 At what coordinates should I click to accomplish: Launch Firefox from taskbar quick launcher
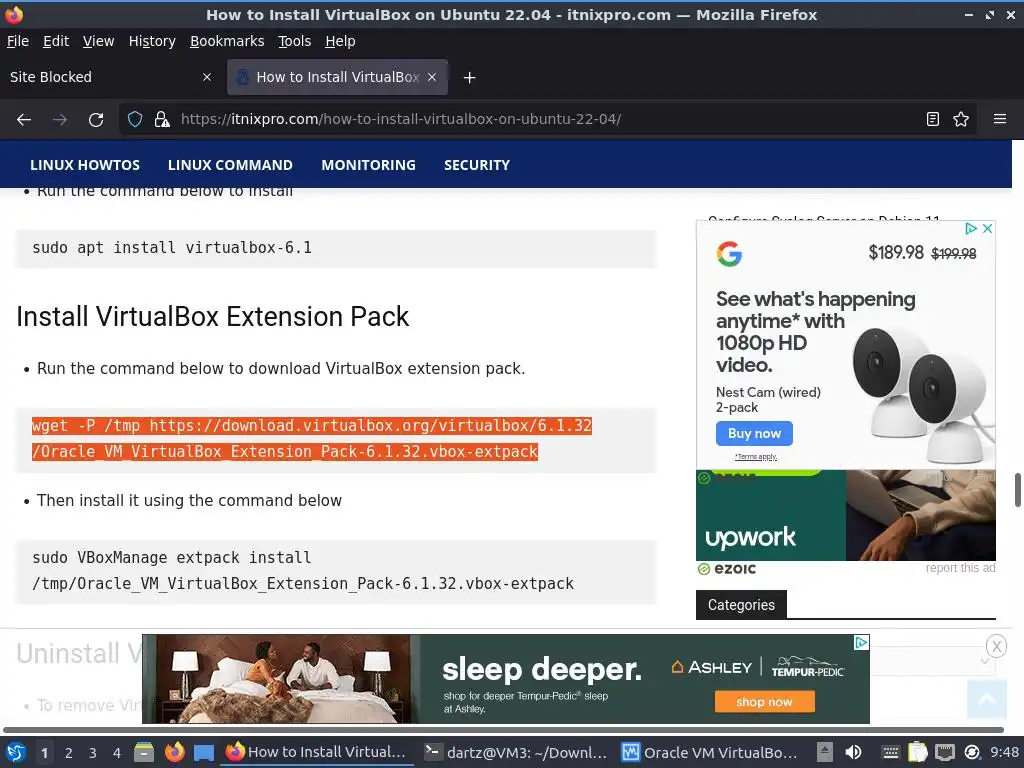coord(174,752)
